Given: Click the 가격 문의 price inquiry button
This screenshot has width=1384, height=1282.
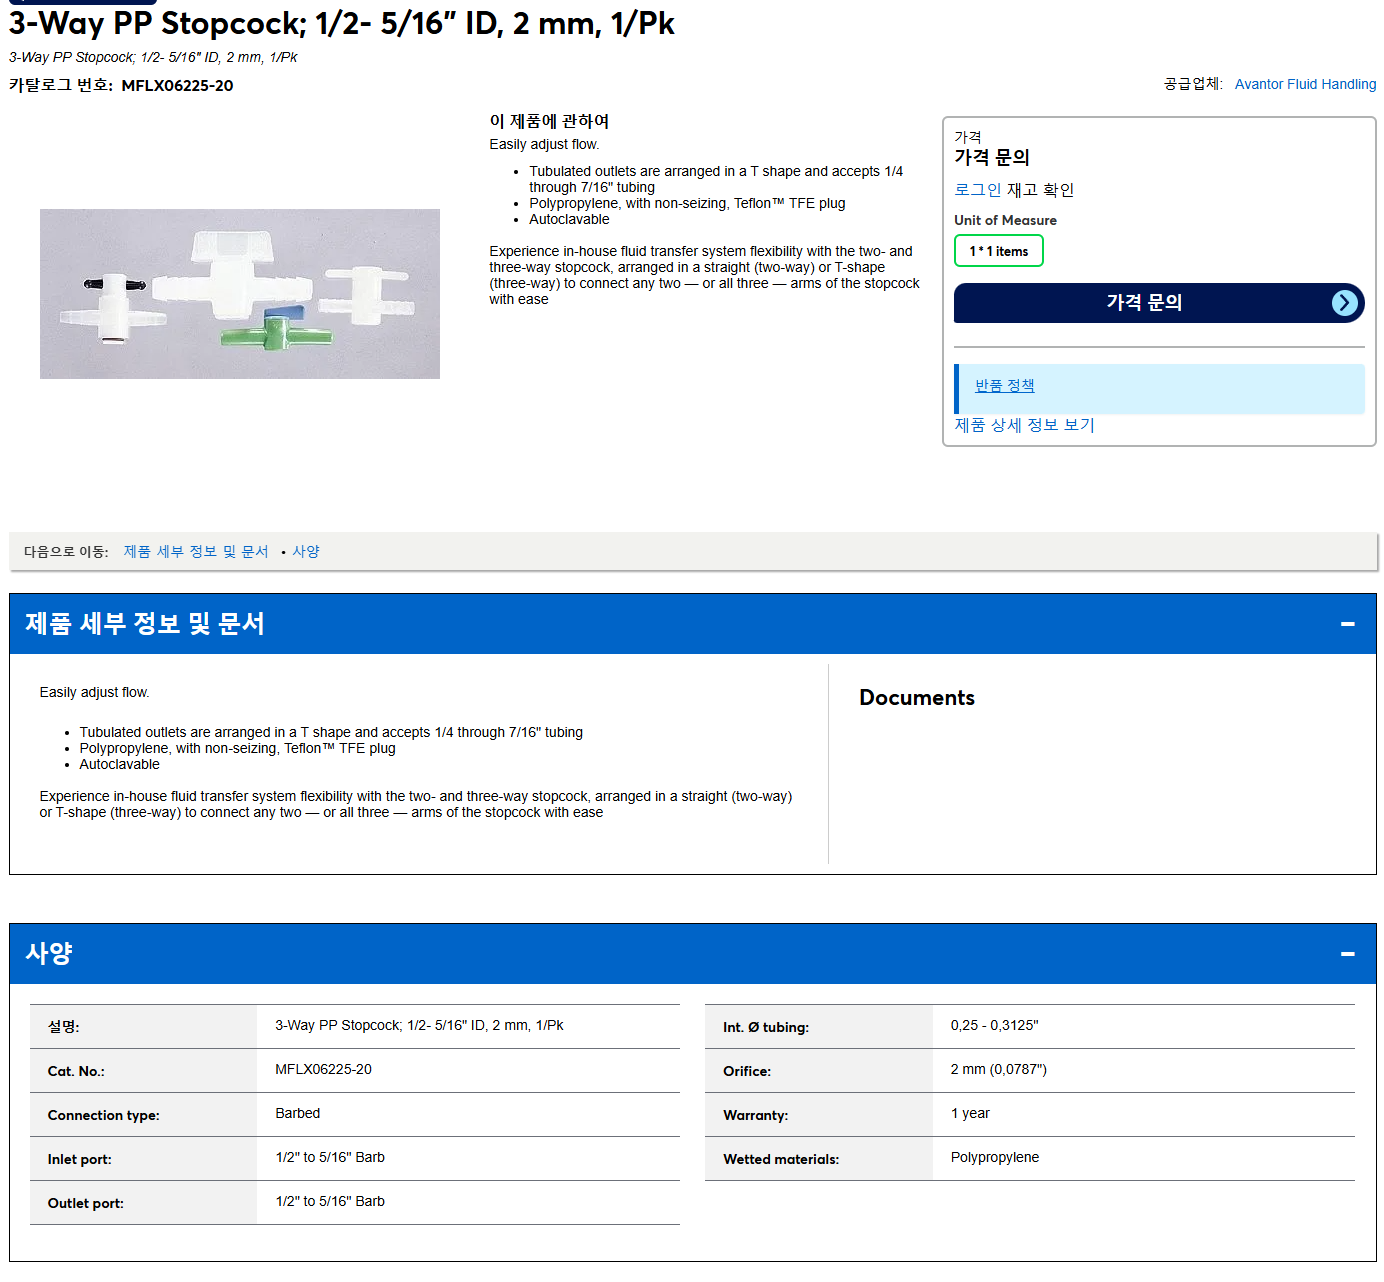Looking at the screenshot, I should 1159,303.
